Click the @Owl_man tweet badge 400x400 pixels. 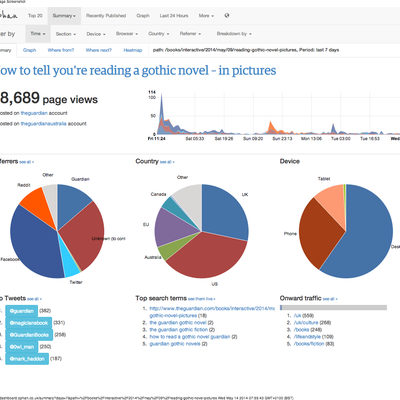click(x=22, y=347)
